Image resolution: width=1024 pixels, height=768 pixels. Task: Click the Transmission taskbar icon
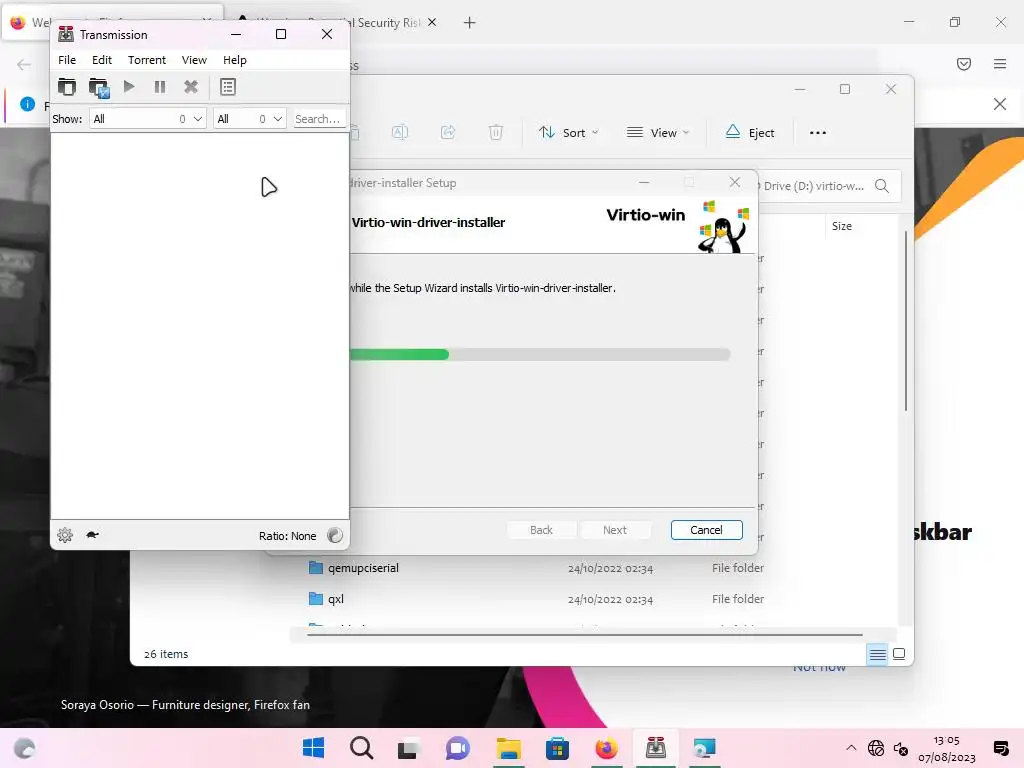pos(656,748)
